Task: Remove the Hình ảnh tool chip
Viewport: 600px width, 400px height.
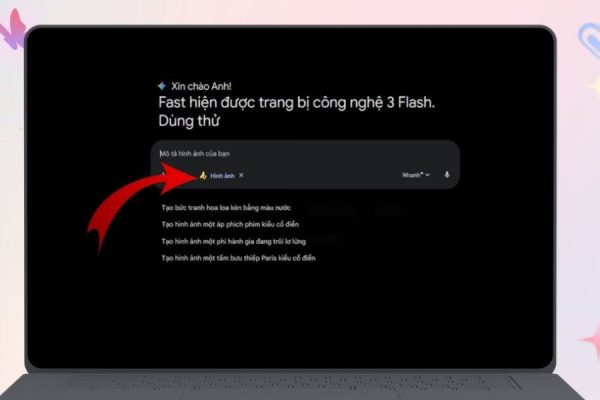Action: [x=241, y=175]
